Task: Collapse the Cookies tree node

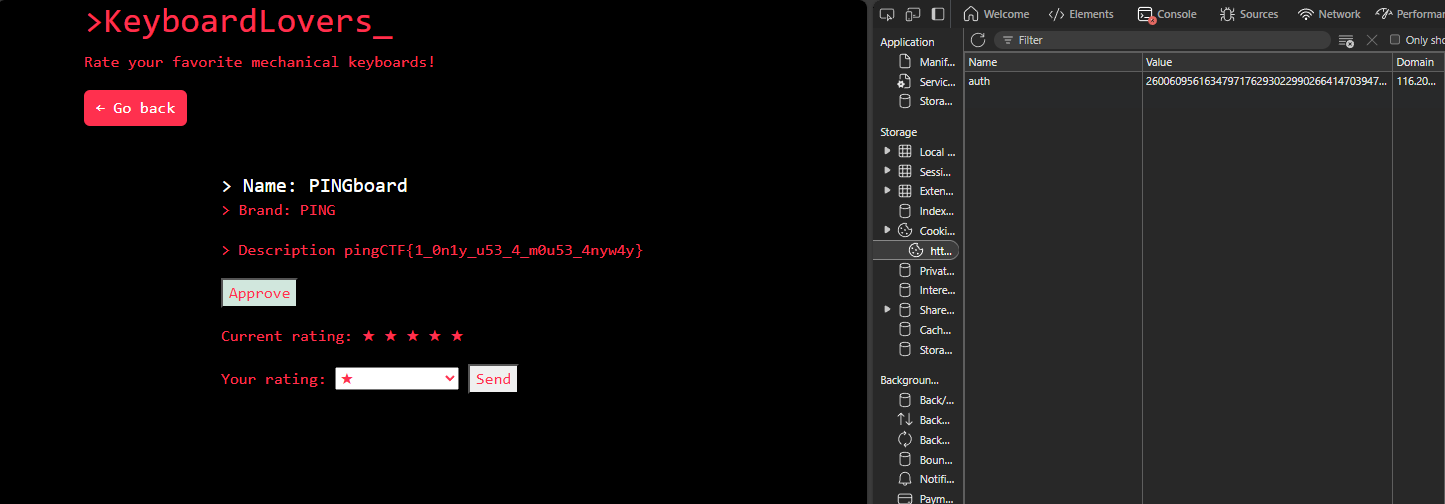Action: pyautogui.click(x=887, y=230)
